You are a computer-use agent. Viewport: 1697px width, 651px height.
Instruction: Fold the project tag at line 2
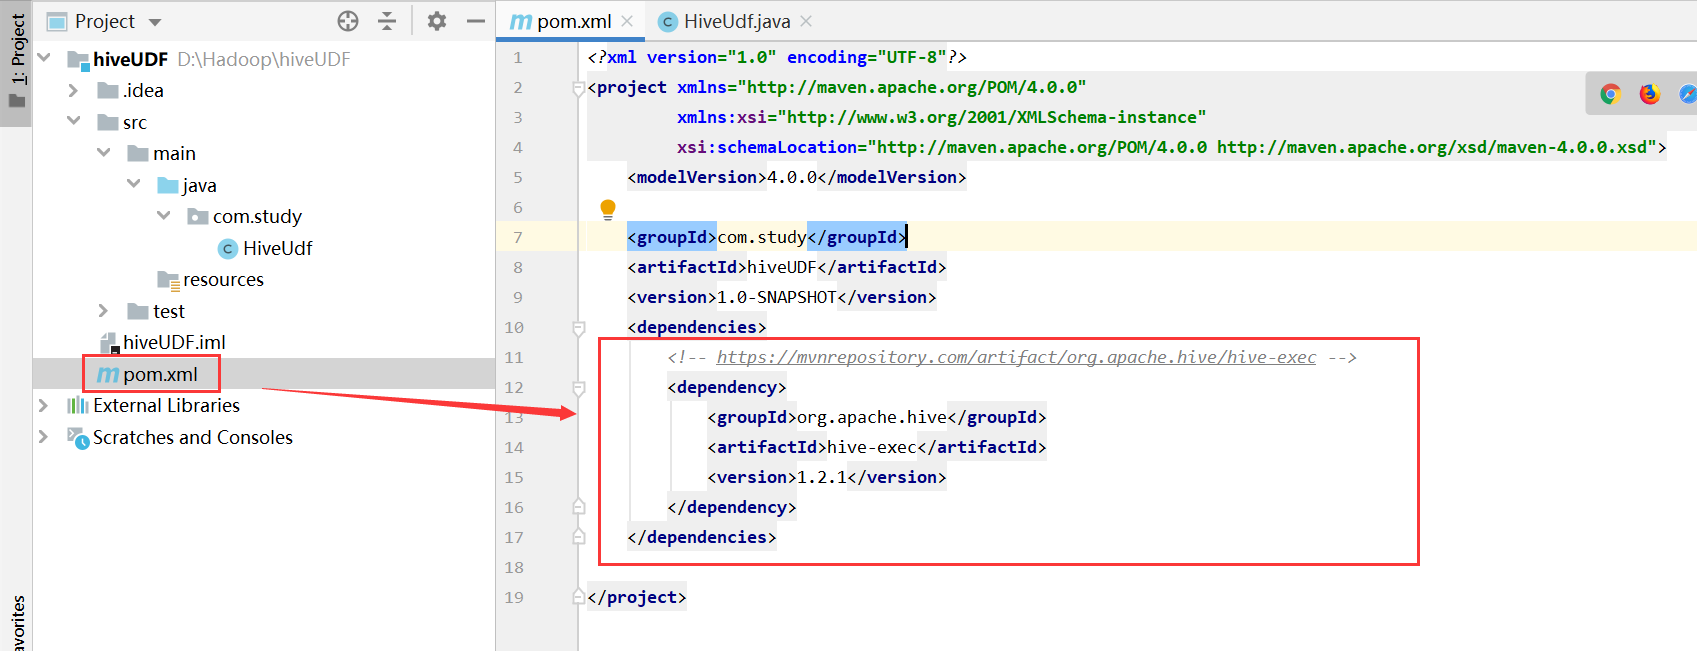pos(578,88)
